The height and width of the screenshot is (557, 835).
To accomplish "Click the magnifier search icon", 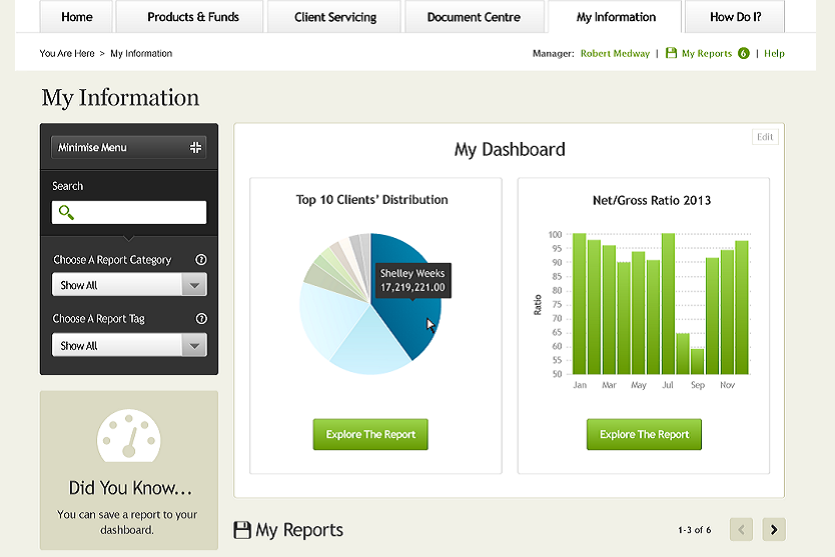I will pyautogui.click(x=66, y=212).
